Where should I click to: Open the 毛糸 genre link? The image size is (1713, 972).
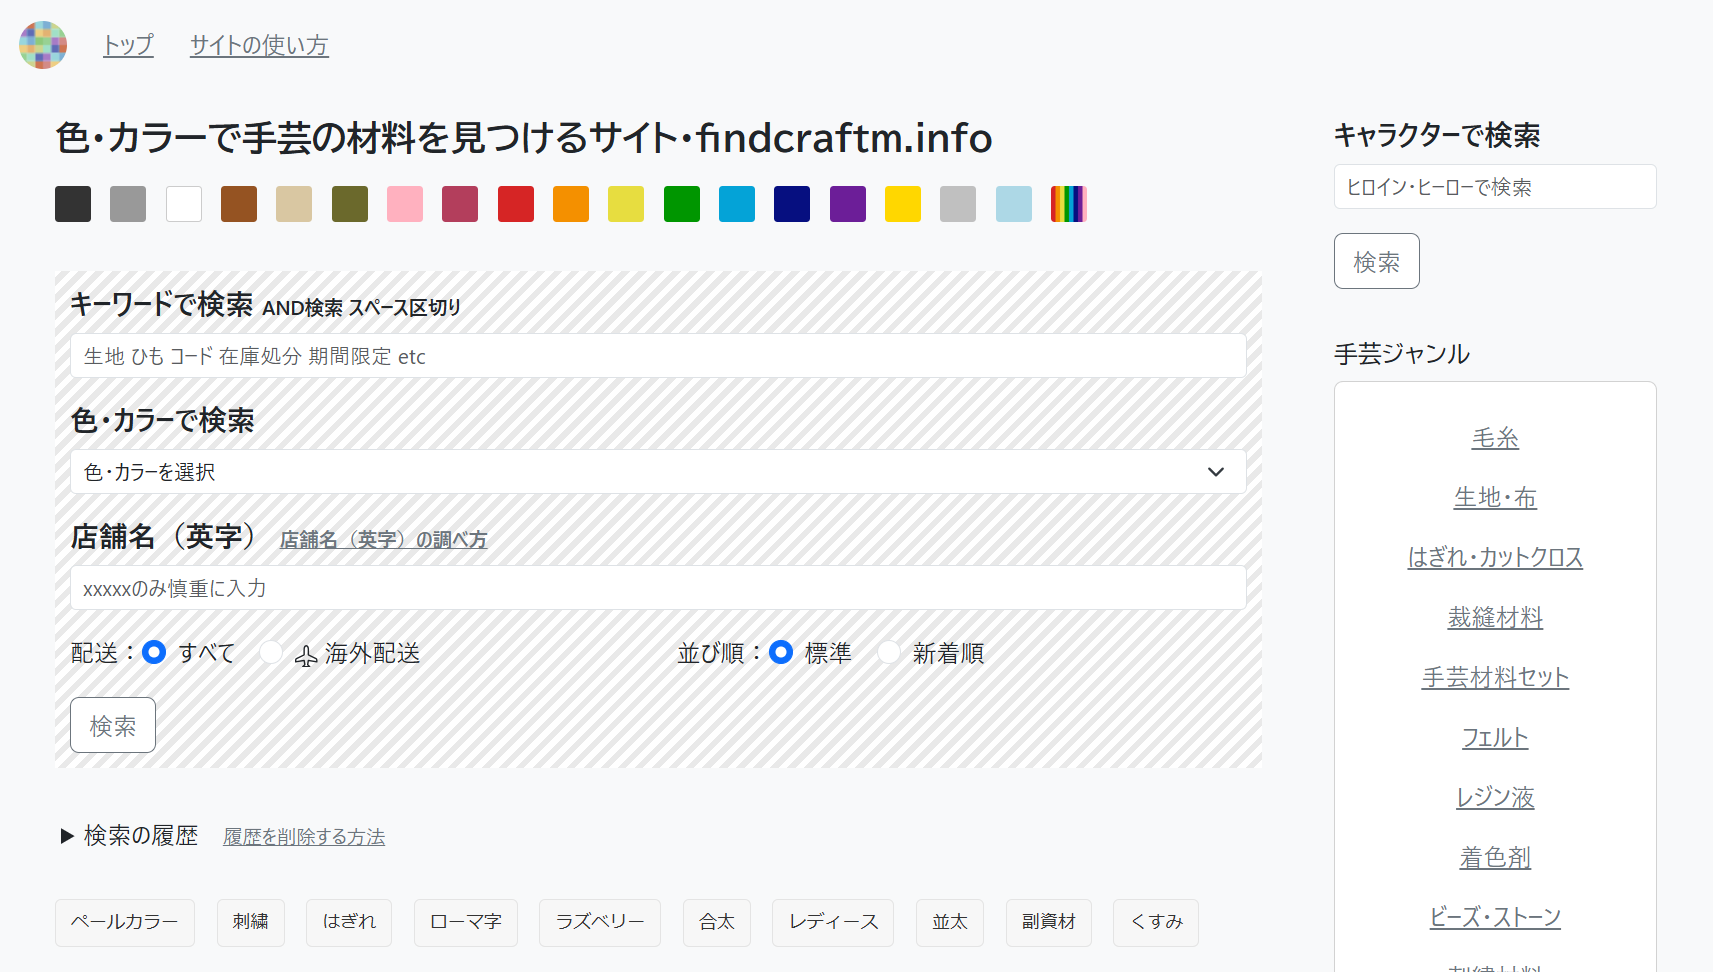pyautogui.click(x=1495, y=438)
